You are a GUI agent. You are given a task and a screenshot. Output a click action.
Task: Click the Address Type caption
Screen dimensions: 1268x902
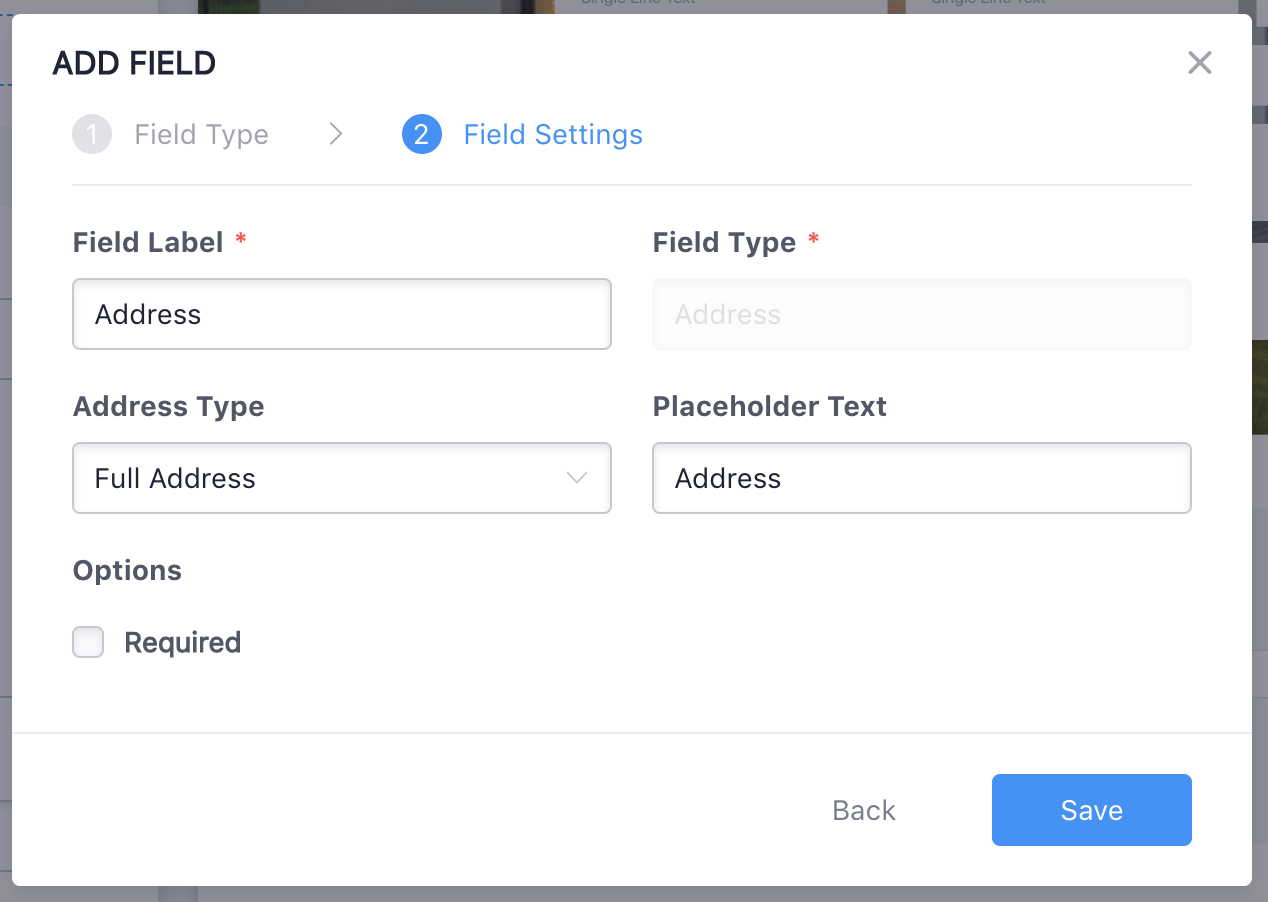(x=169, y=407)
